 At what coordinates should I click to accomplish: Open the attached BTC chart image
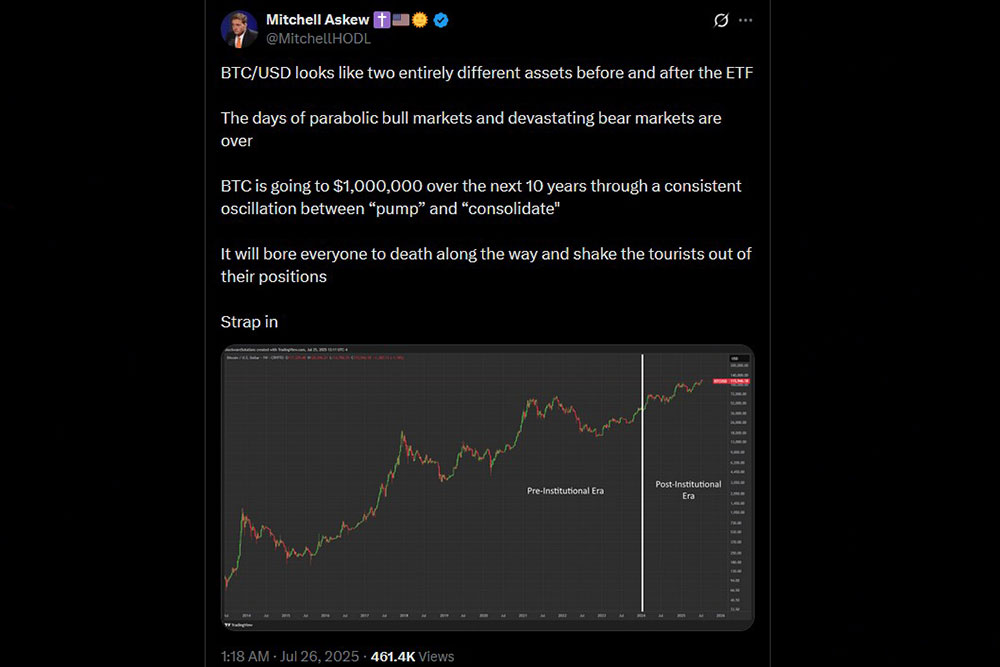pos(487,488)
